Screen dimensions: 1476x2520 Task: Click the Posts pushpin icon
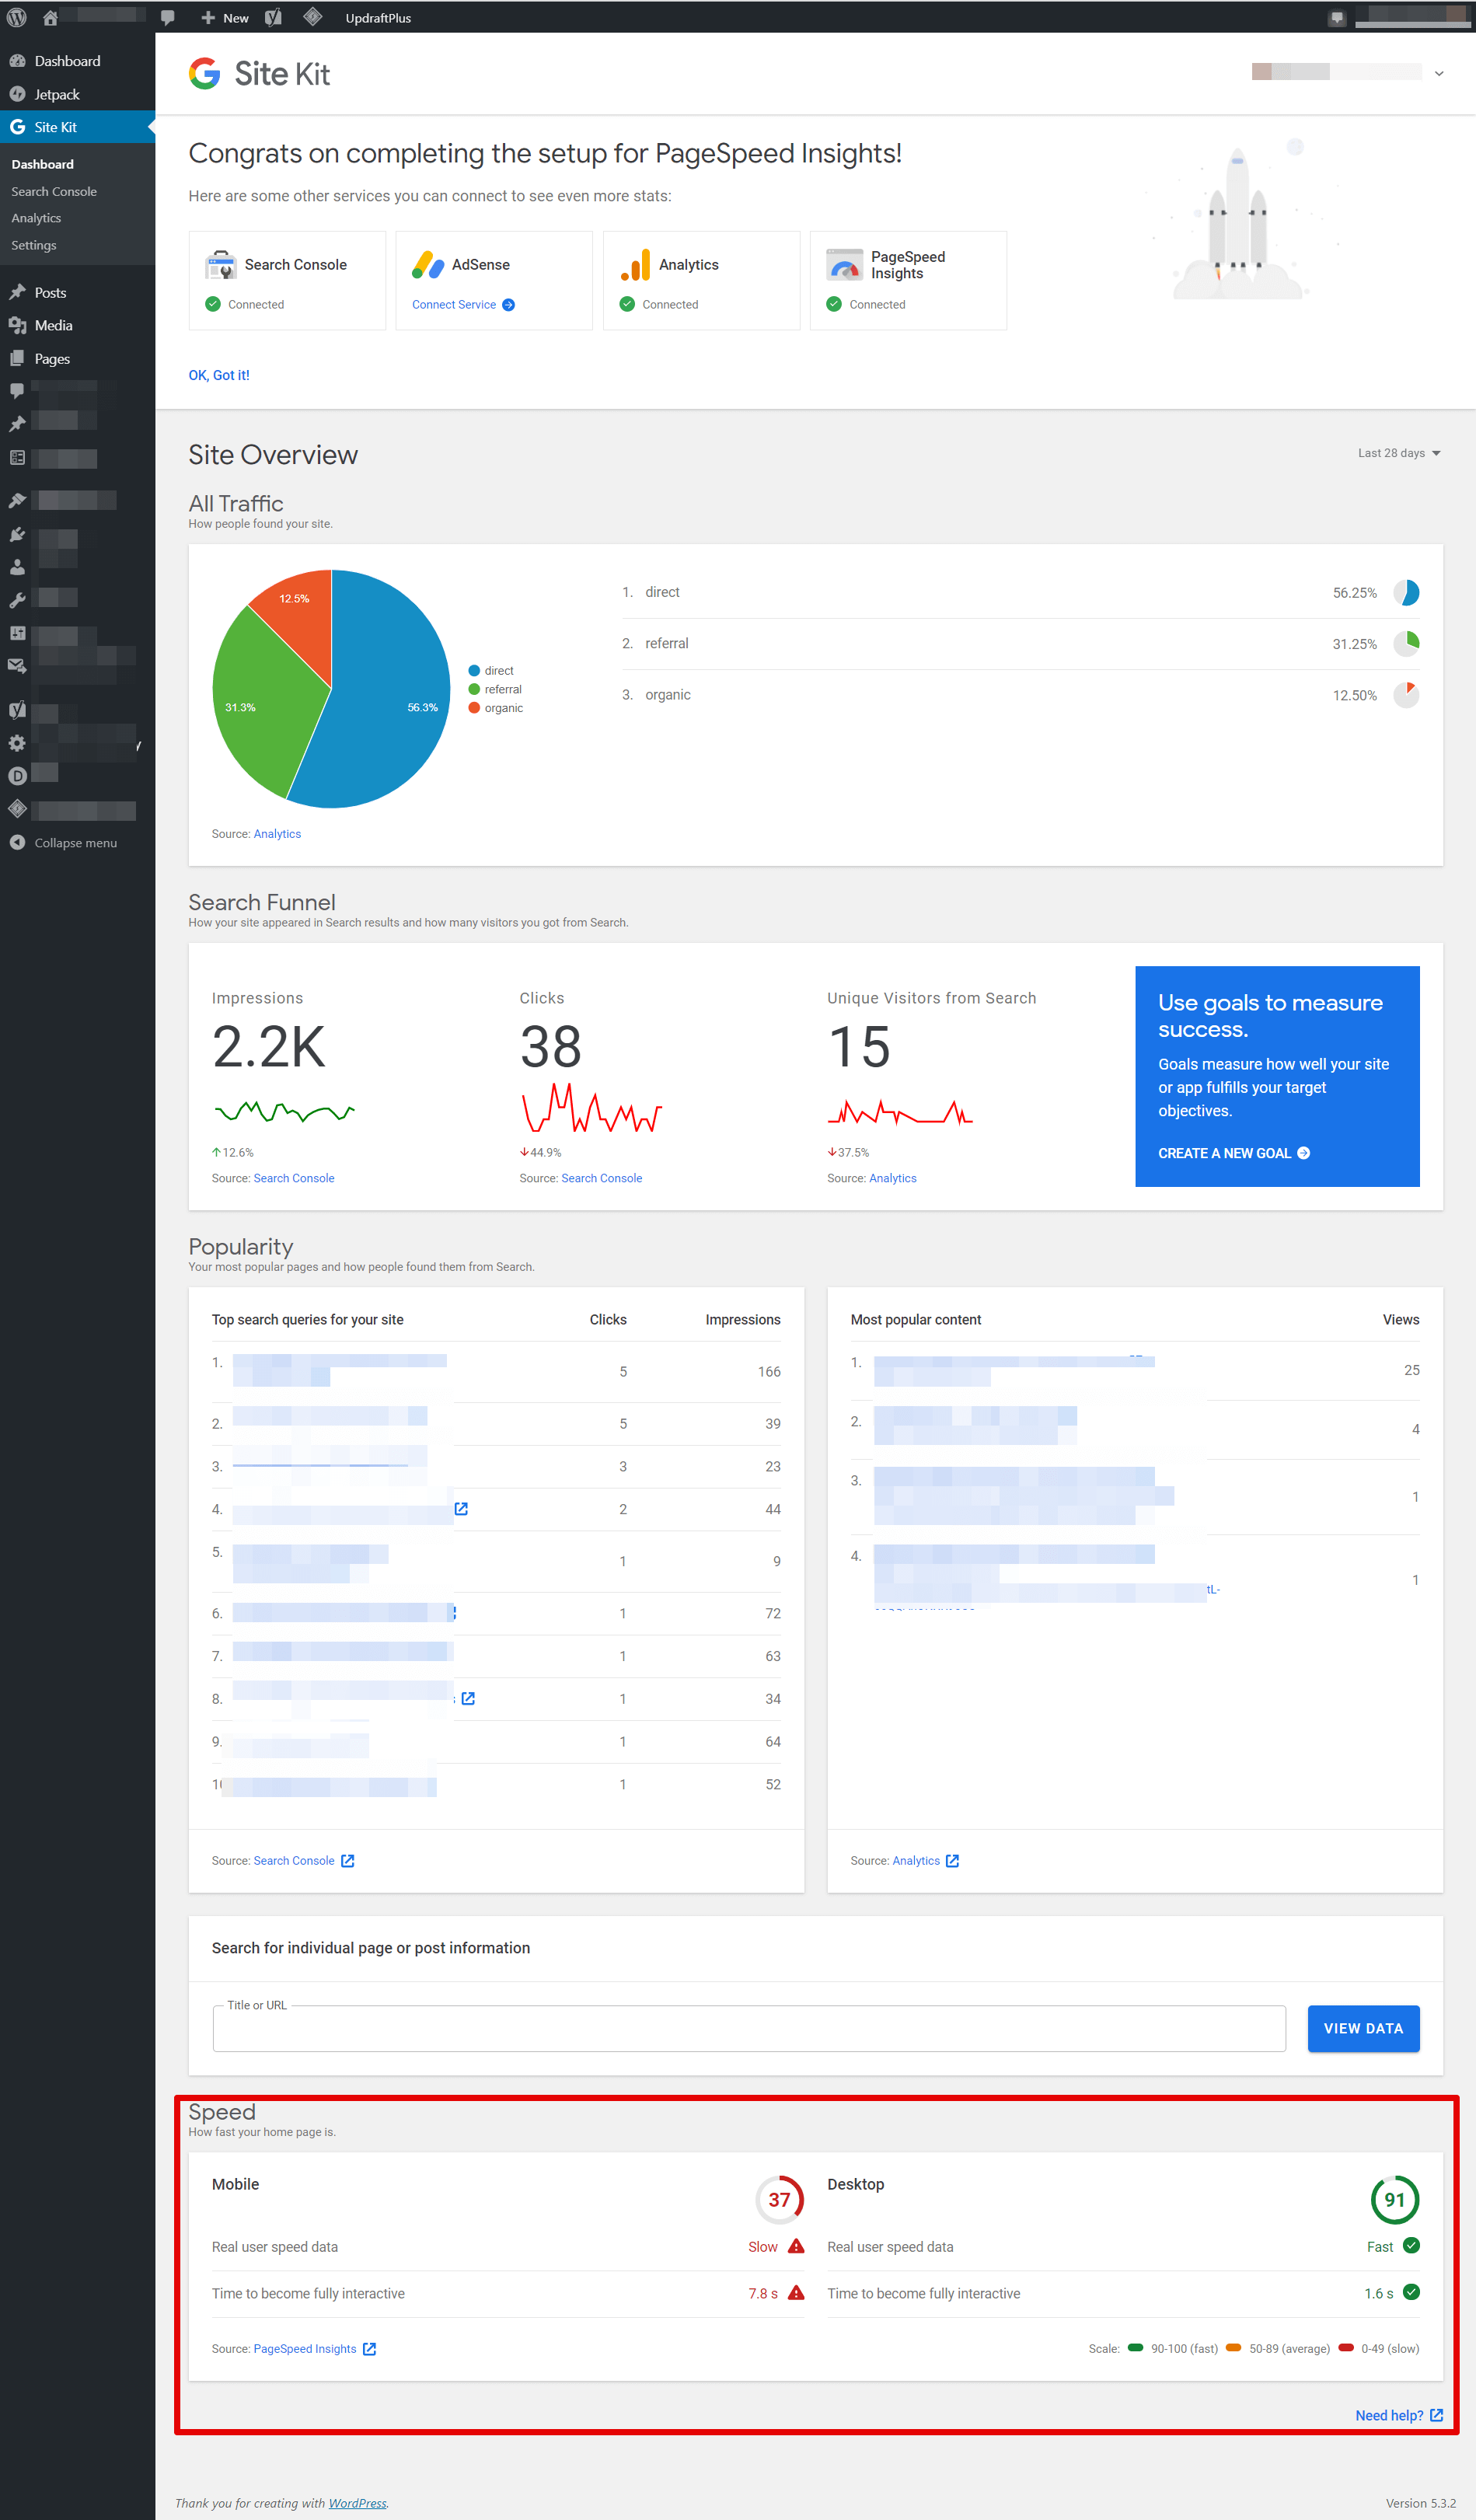click(x=17, y=292)
